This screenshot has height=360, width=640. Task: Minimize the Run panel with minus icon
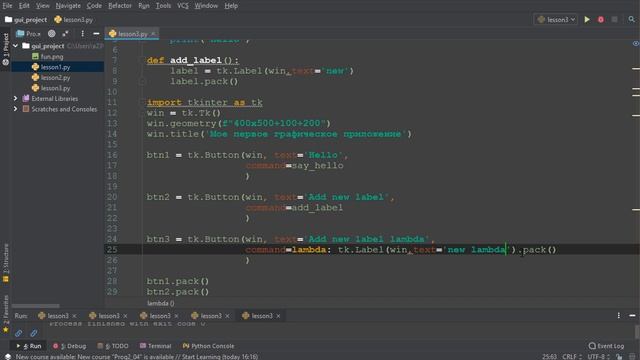(x=632, y=316)
